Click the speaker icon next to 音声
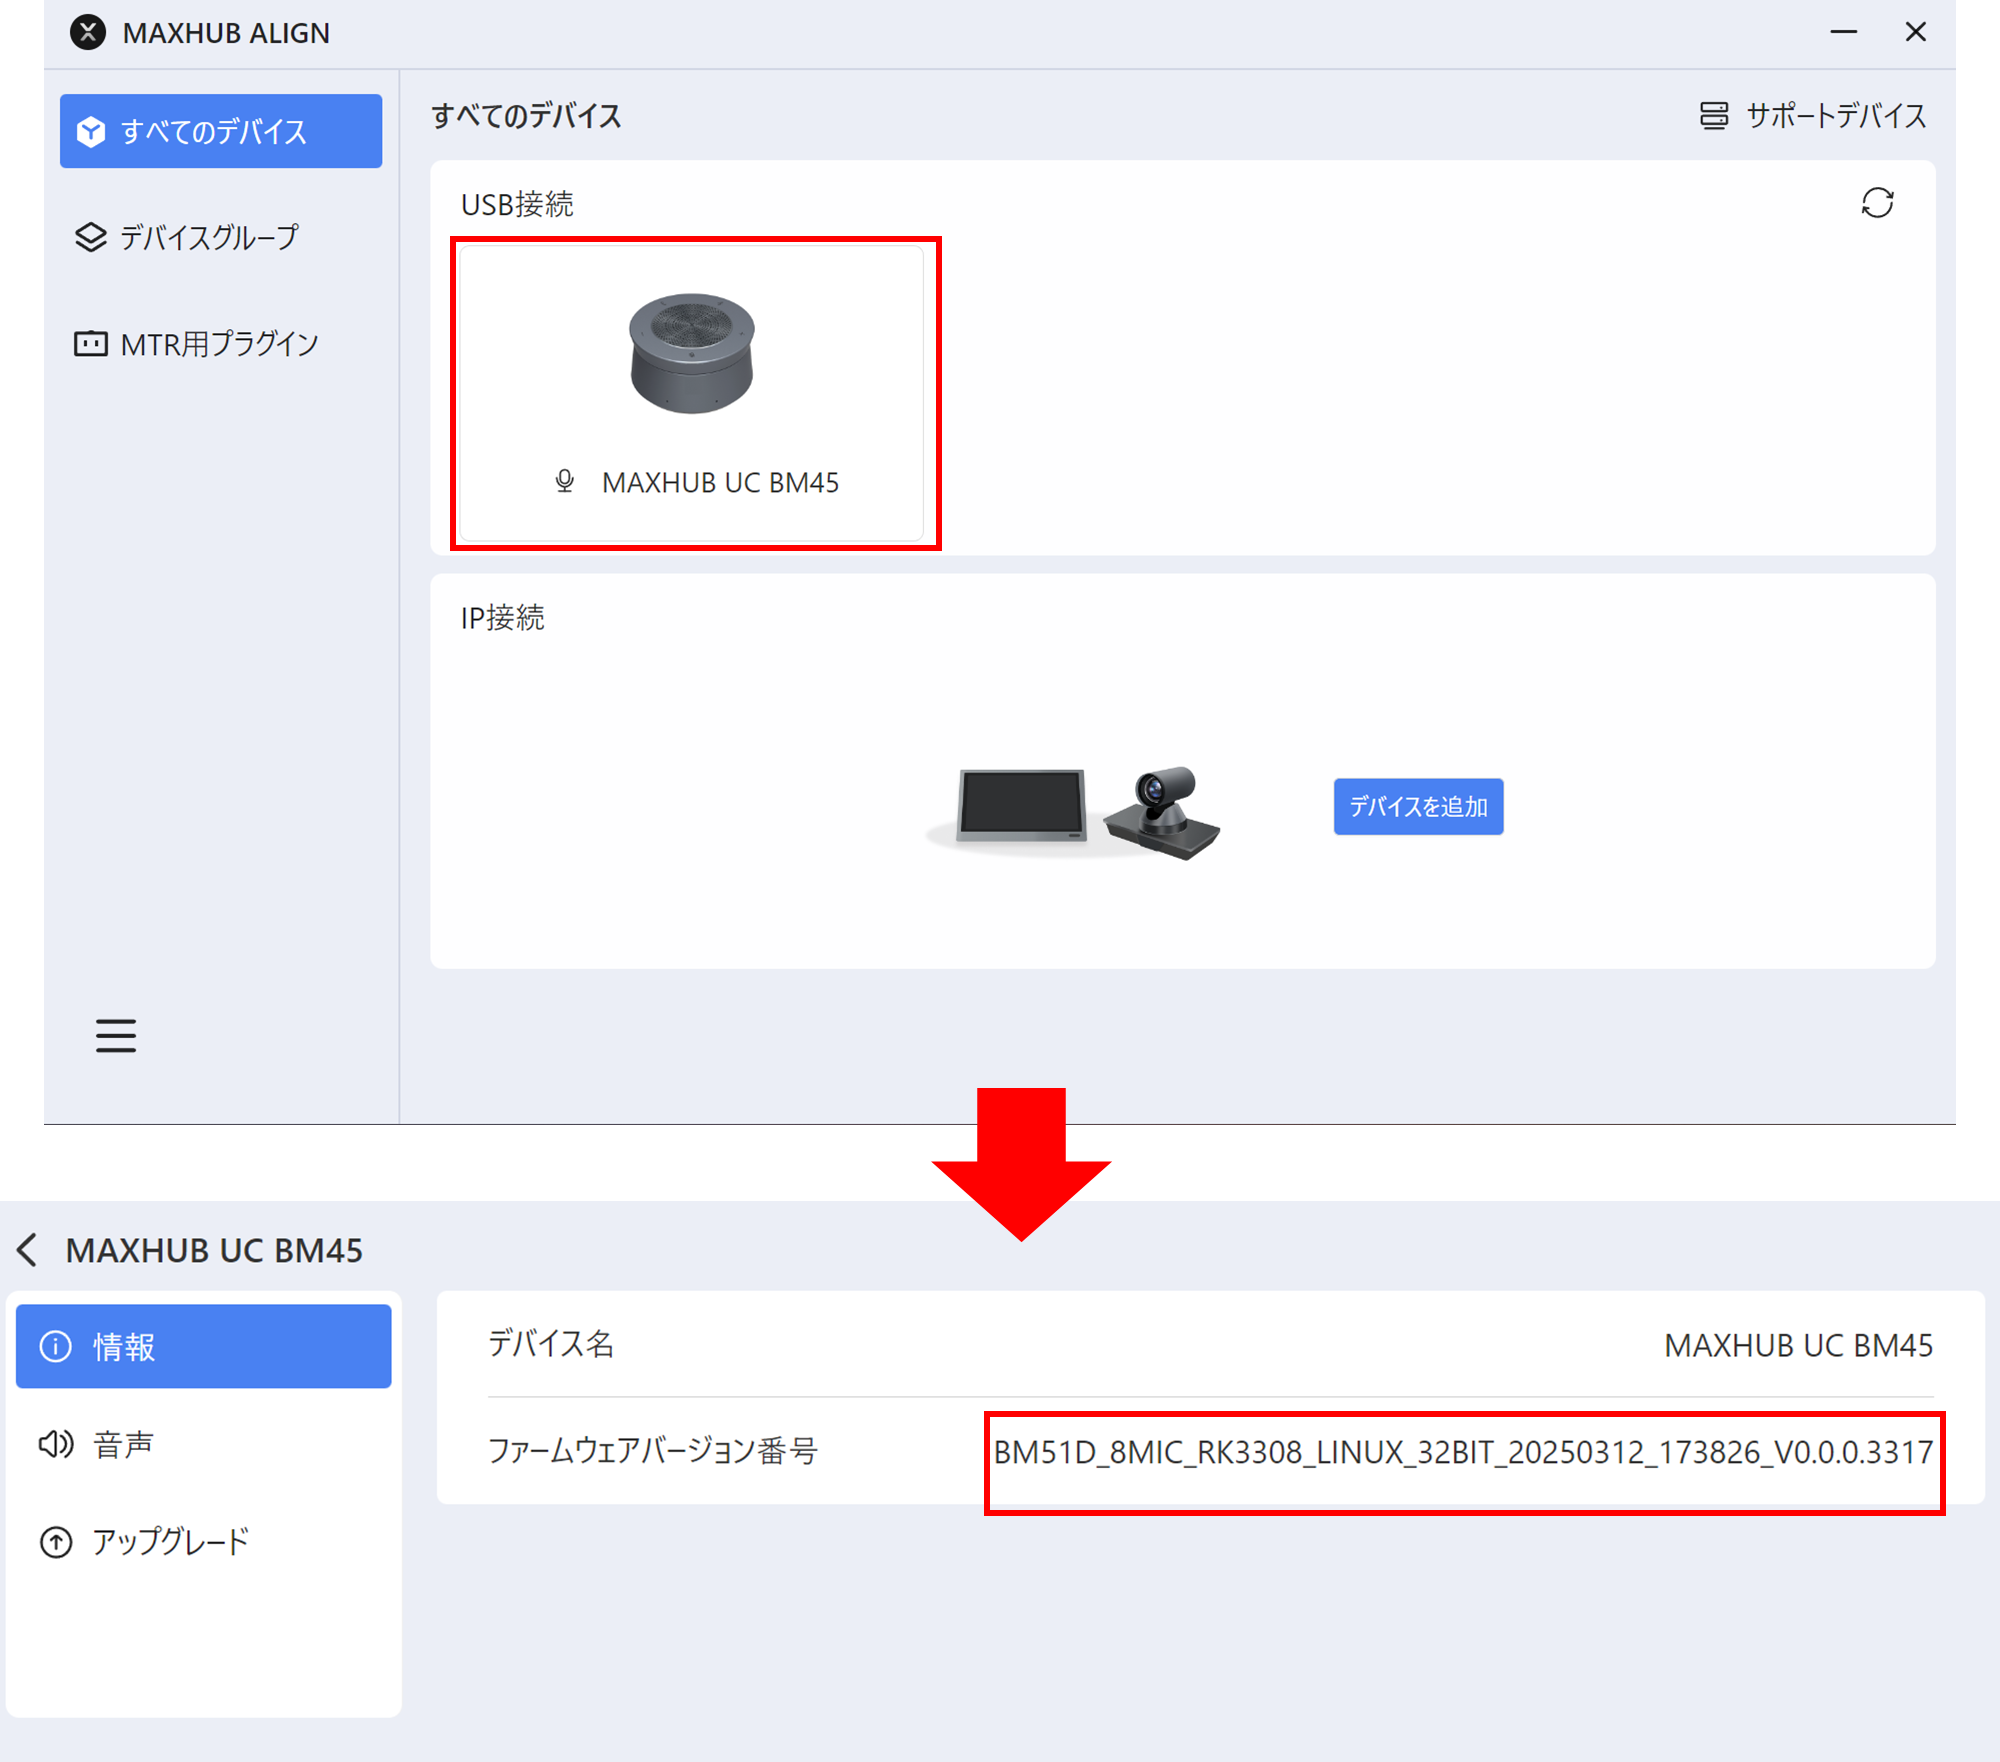The height and width of the screenshot is (1762, 2000). click(56, 1444)
